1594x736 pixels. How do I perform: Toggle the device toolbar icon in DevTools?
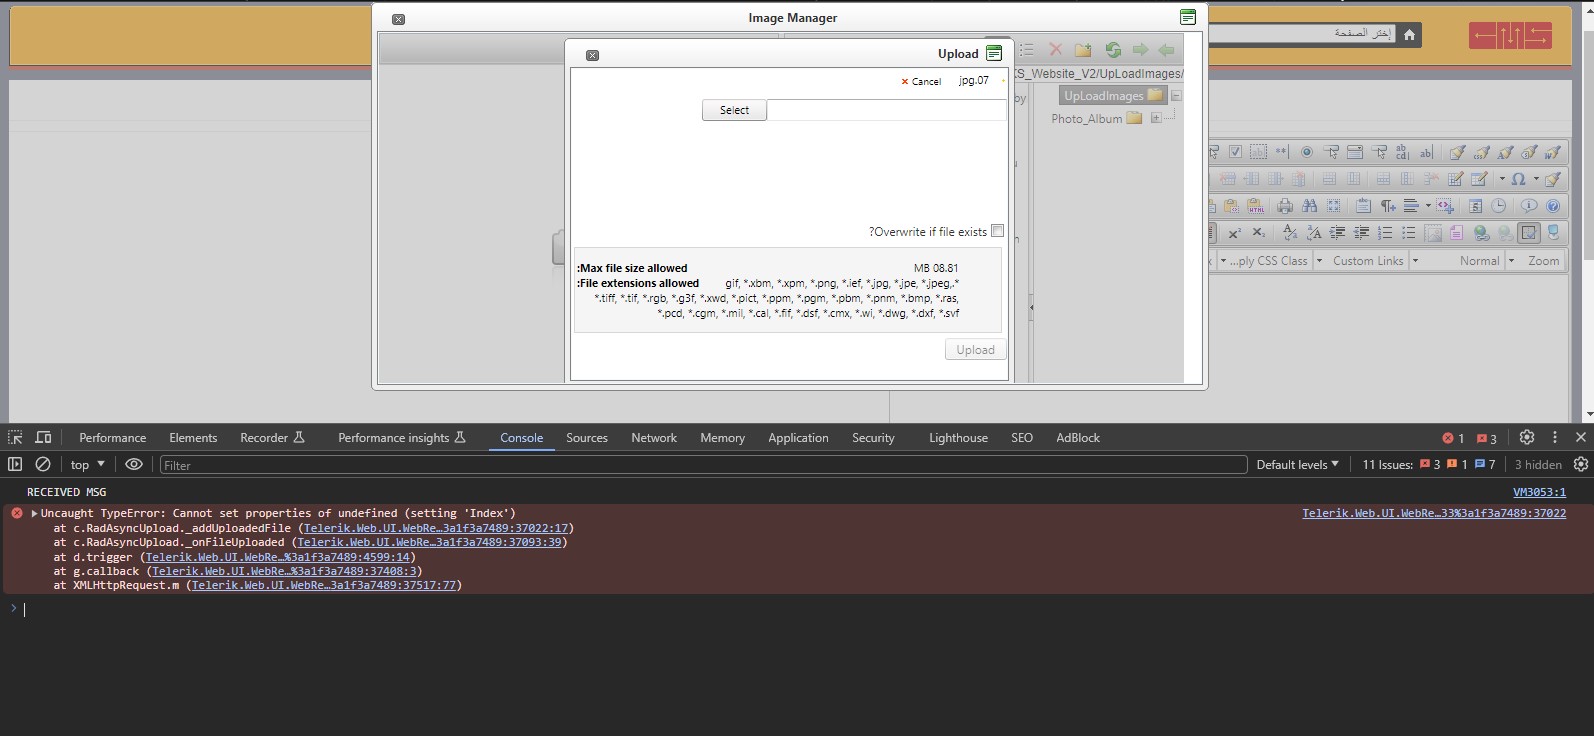[43, 437]
